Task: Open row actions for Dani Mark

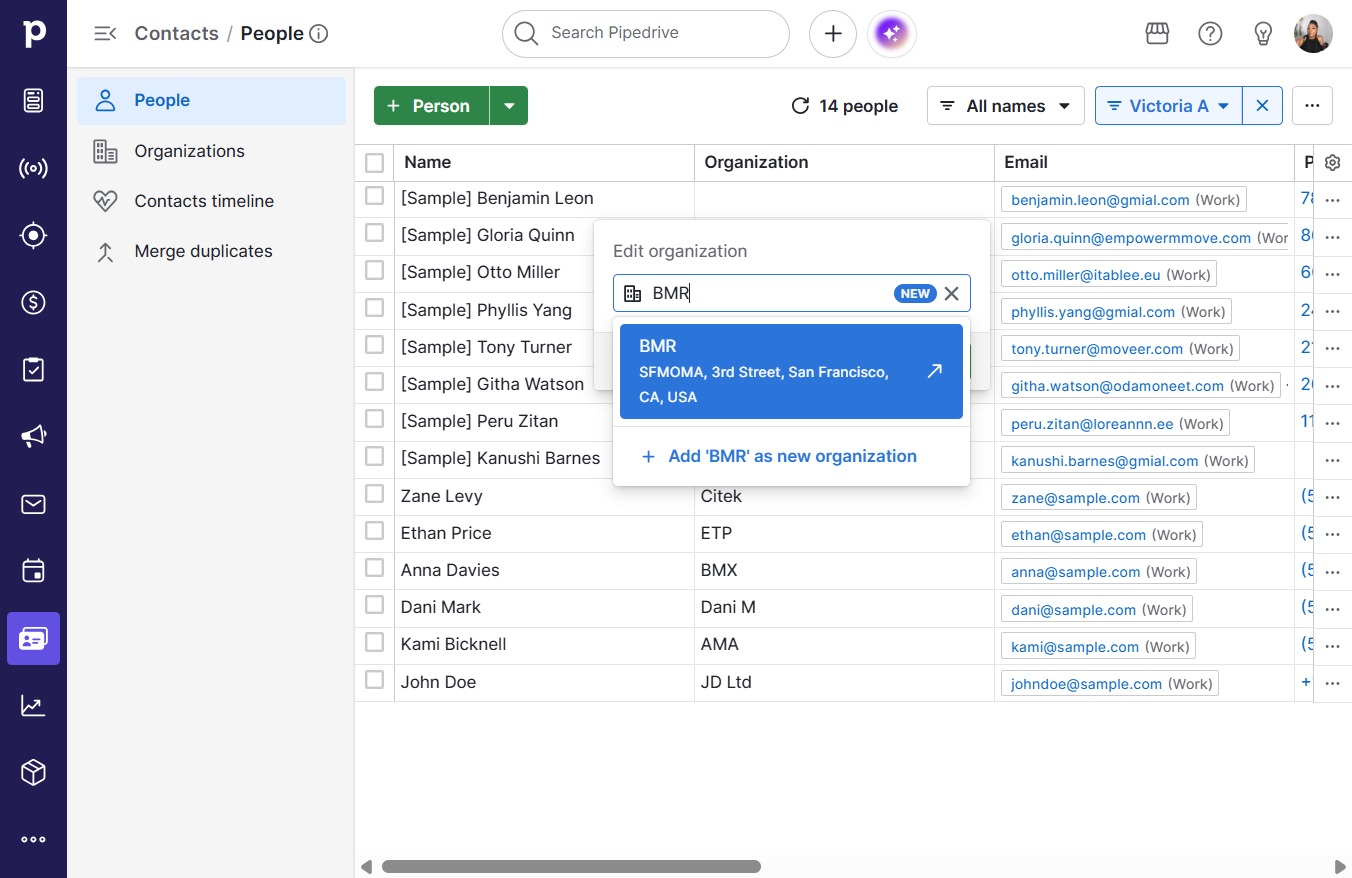Action: (1332, 609)
